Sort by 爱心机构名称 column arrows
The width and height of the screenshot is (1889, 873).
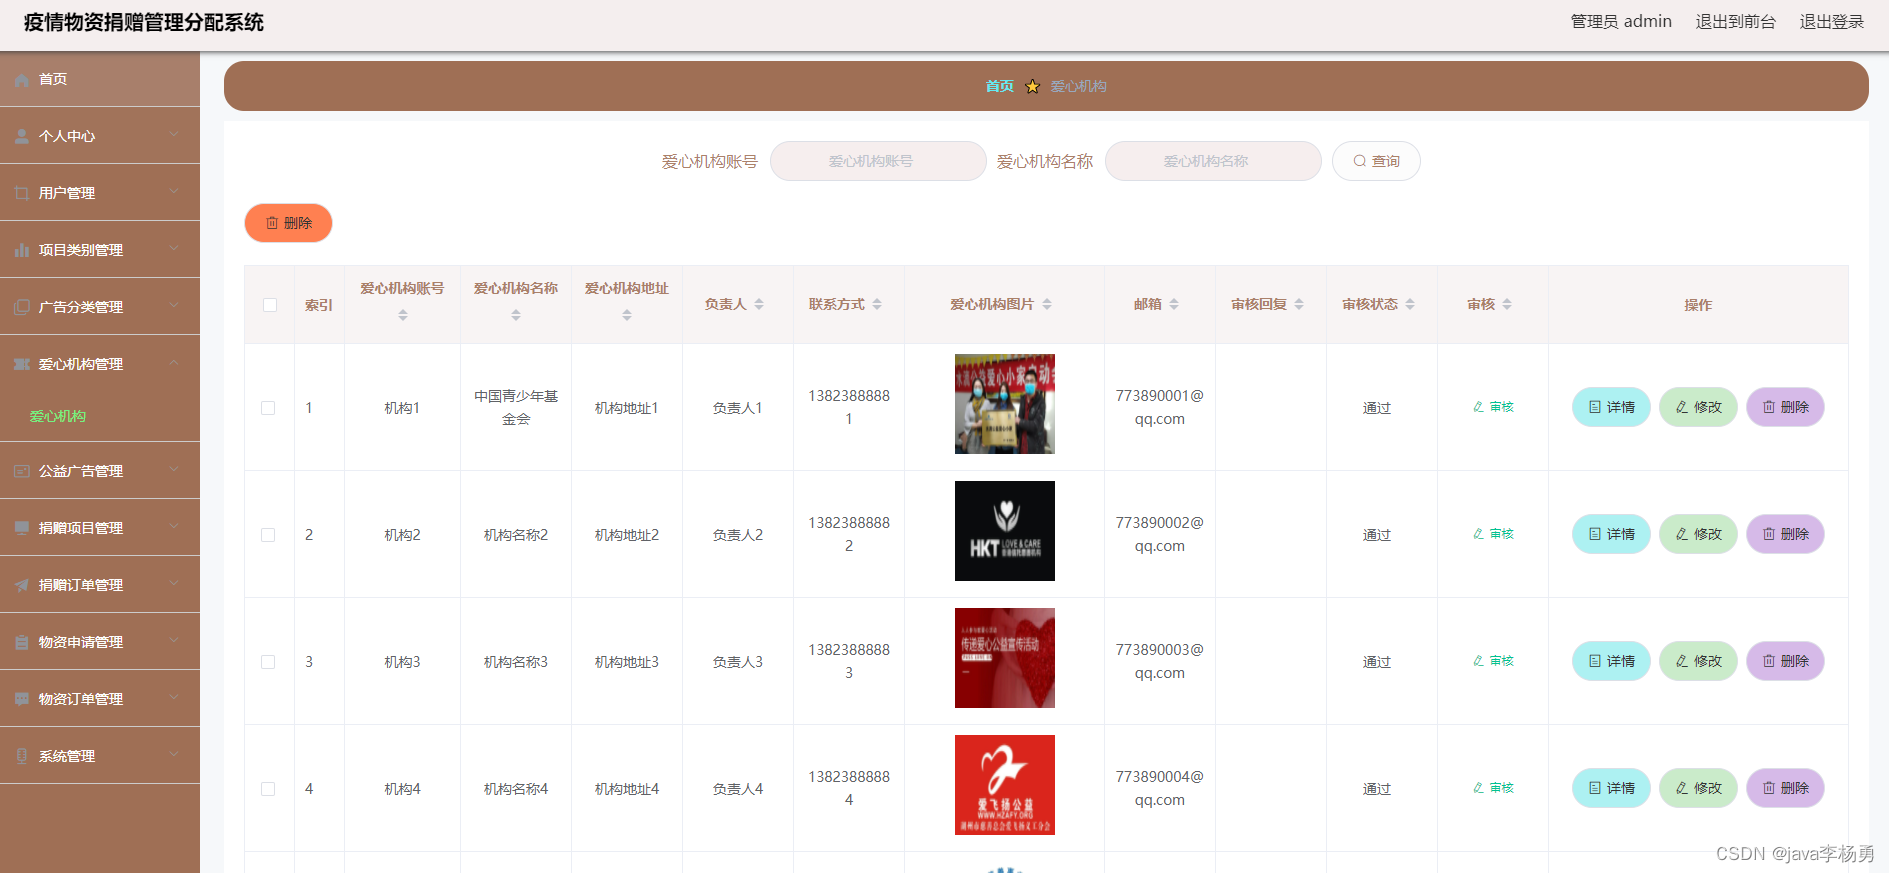516,315
